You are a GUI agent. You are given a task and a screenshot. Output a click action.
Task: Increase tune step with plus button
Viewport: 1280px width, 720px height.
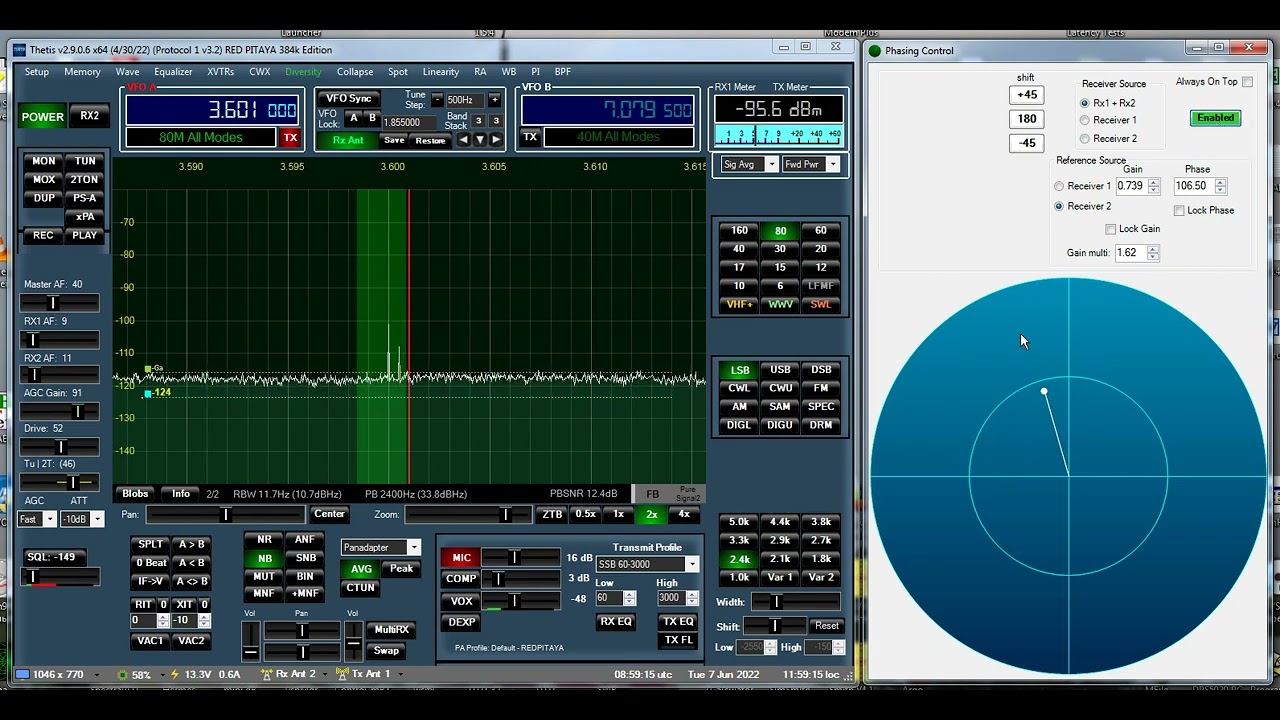point(494,100)
